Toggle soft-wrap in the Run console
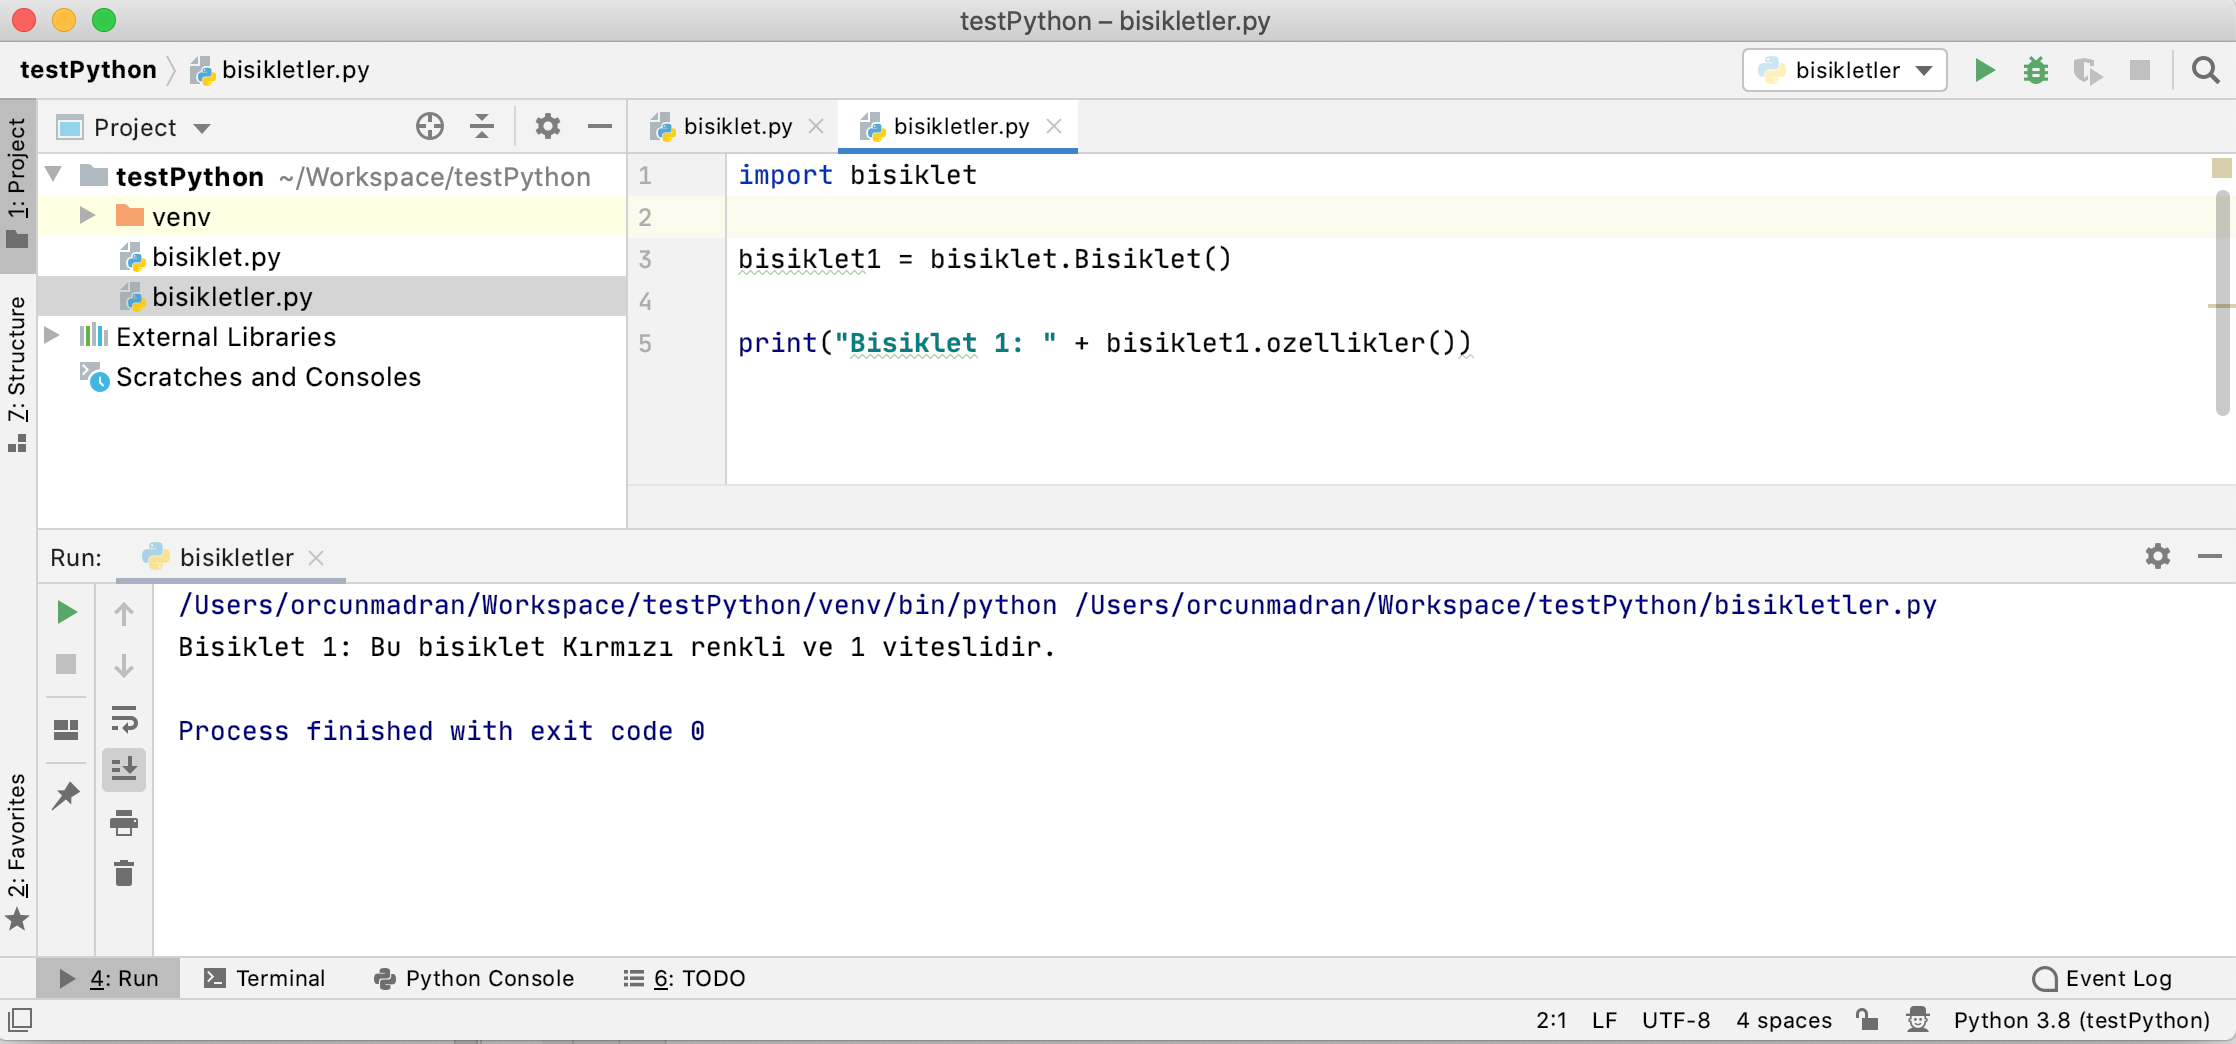 pos(124,718)
